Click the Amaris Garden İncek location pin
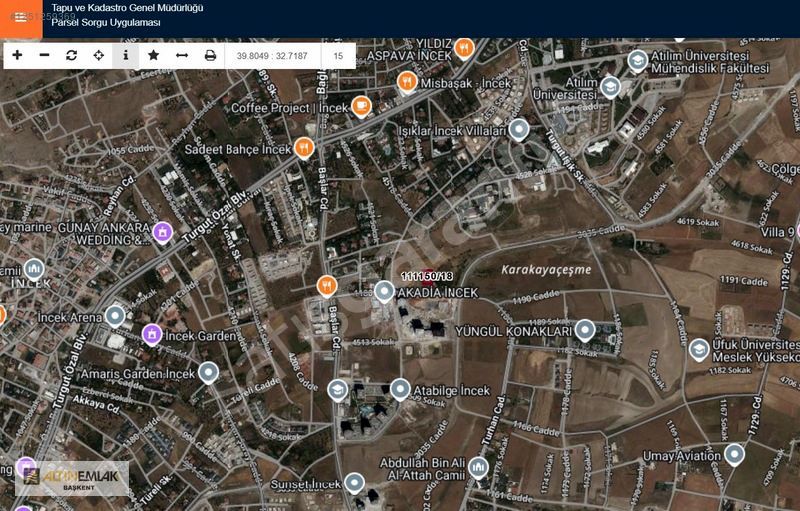Image resolution: width=800 pixels, height=511 pixels. click(x=208, y=373)
